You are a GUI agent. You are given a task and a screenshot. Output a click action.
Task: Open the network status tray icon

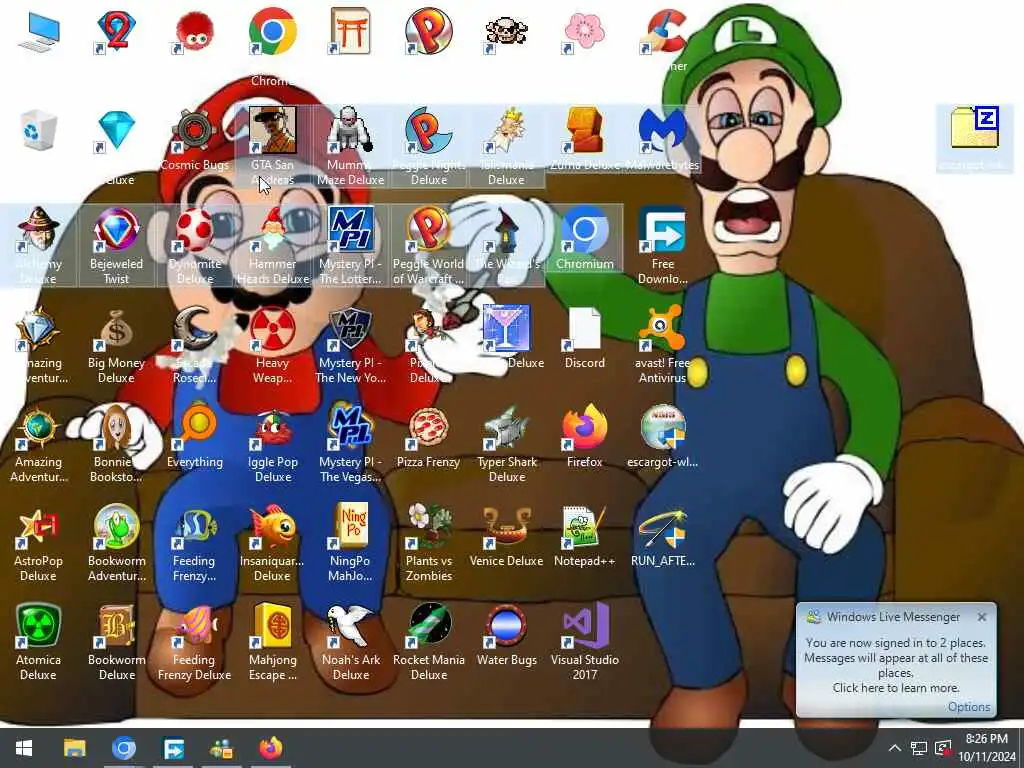[919, 748]
